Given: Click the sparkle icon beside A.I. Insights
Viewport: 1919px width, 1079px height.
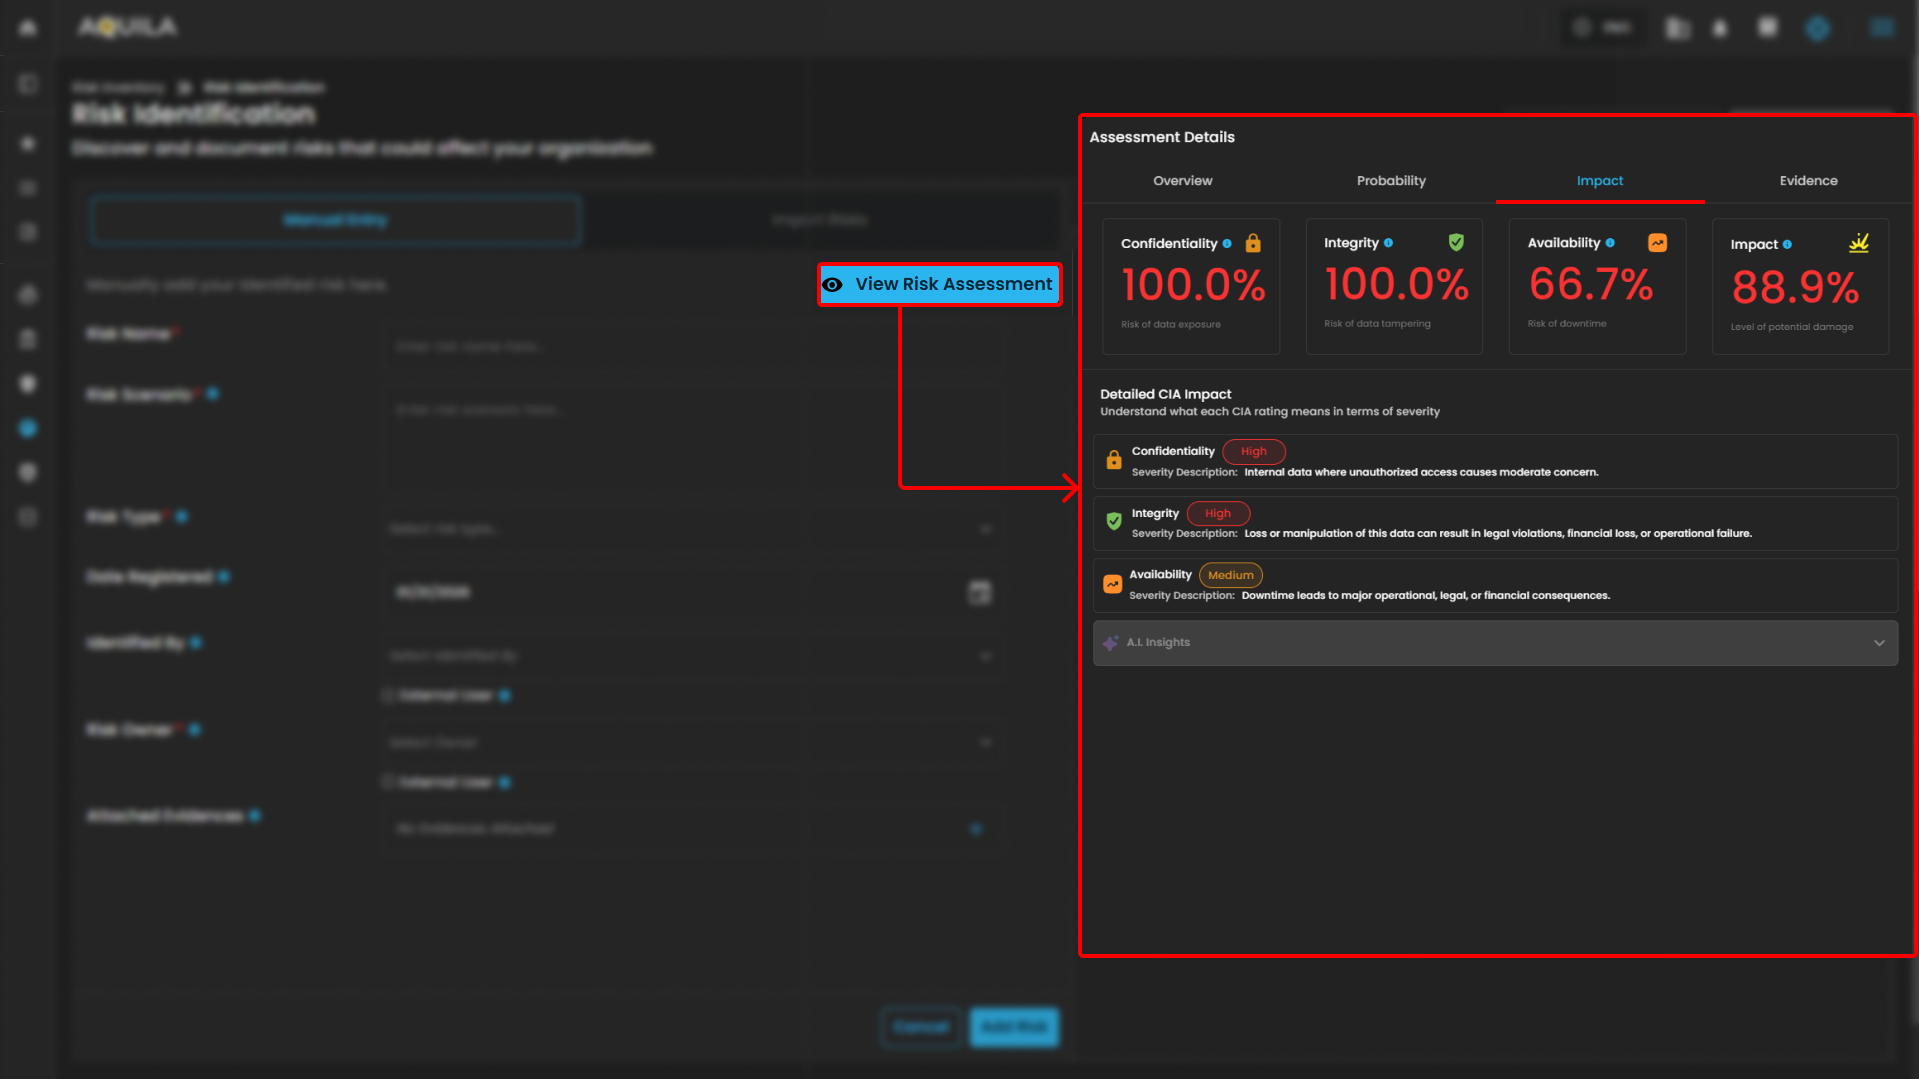Looking at the screenshot, I should tap(1110, 643).
